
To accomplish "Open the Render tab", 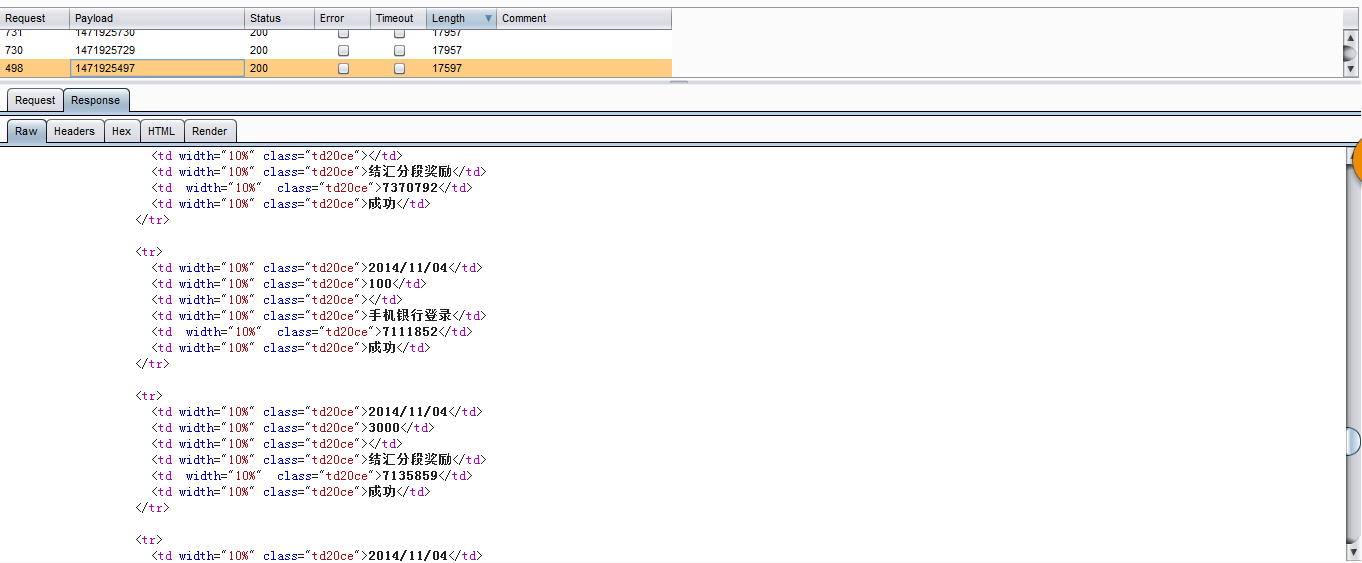I will (x=210, y=131).
